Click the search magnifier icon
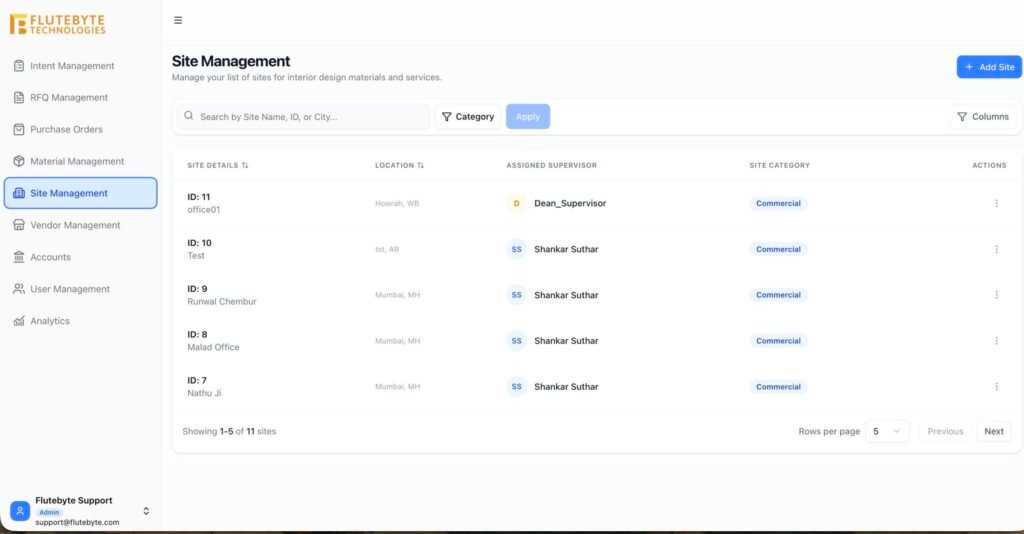Screen dimensions: 1024x534 (x=189, y=116)
